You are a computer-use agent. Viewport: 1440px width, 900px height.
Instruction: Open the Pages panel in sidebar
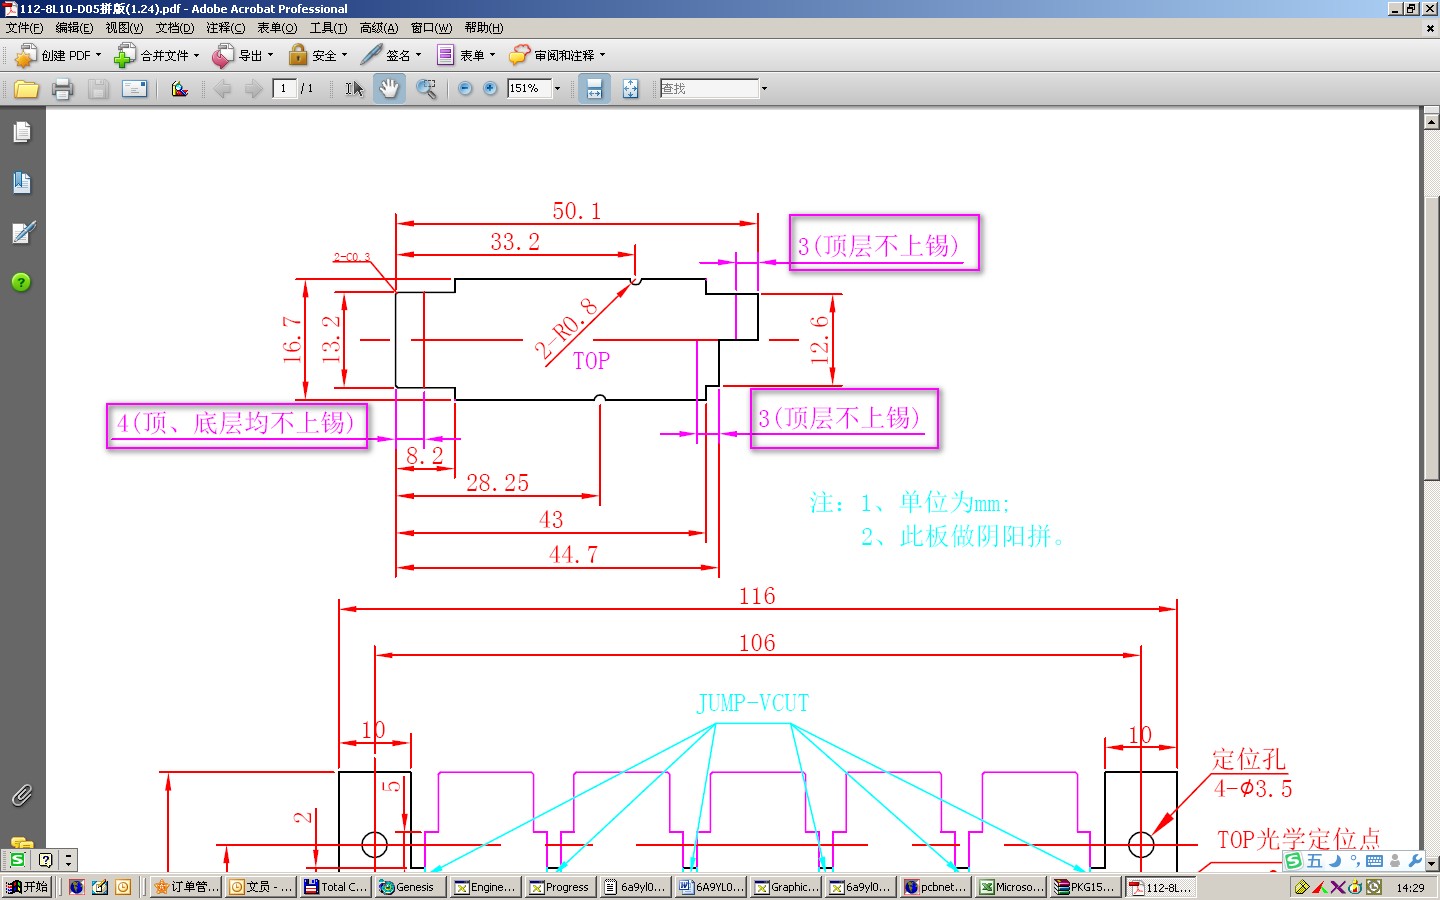pos(22,132)
